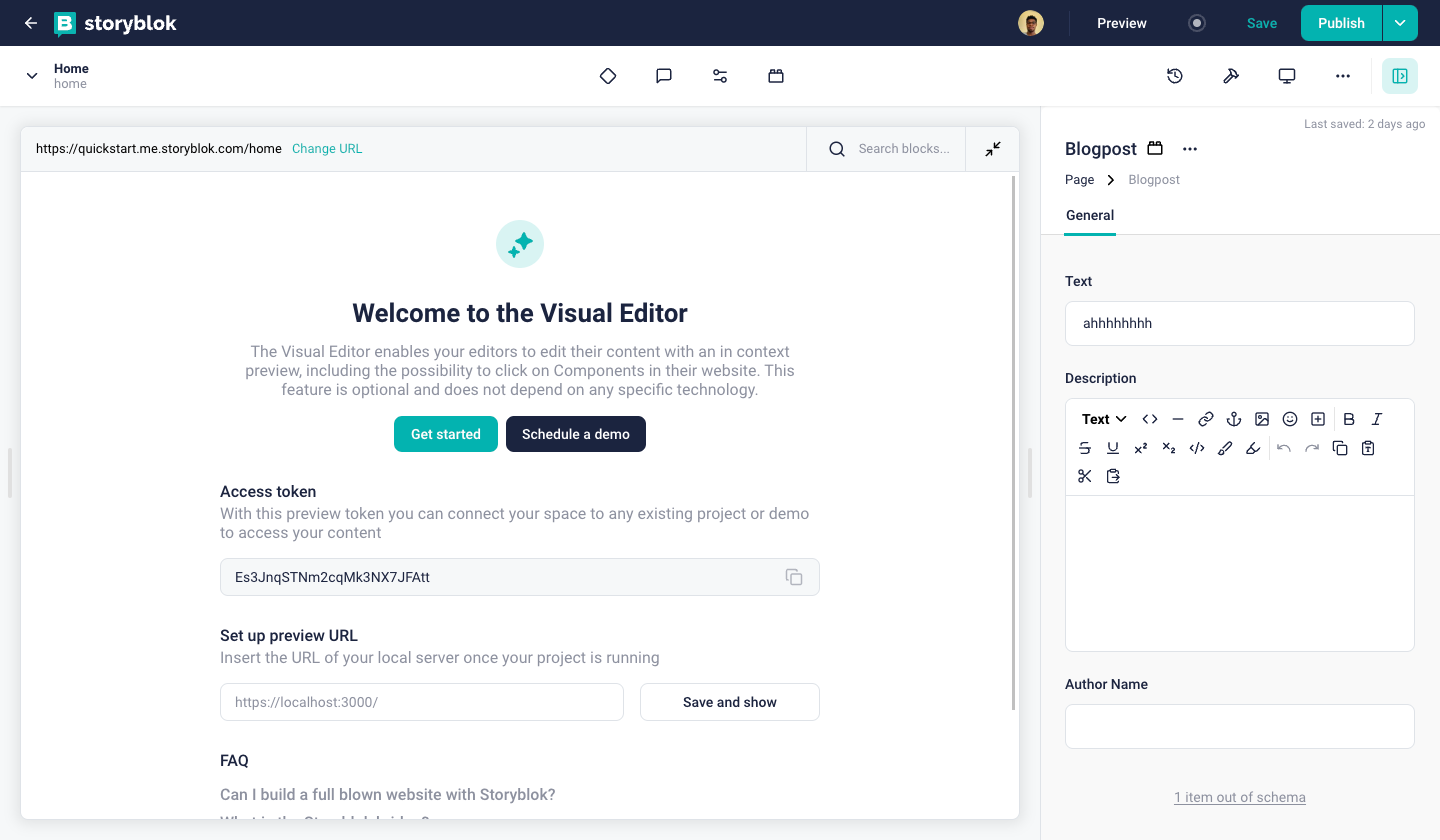Select the General tab
The width and height of the screenshot is (1440, 840).
click(x=1090, y=215)
